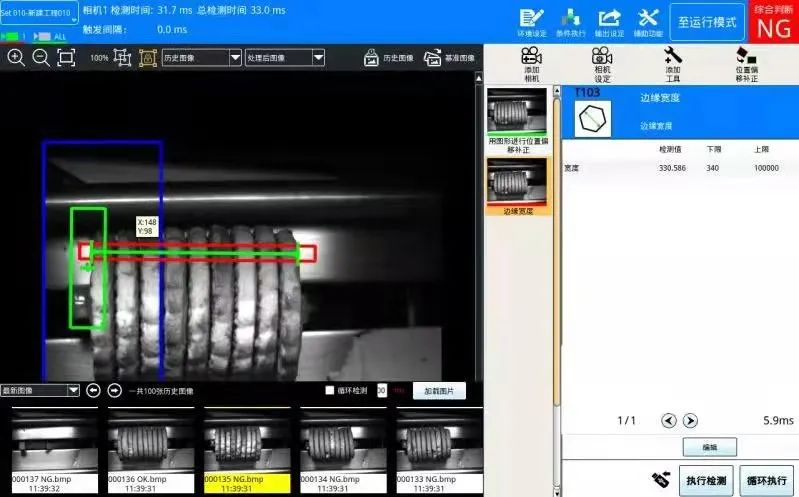Click the 基准图像 reference image icon

click(433, 58)
